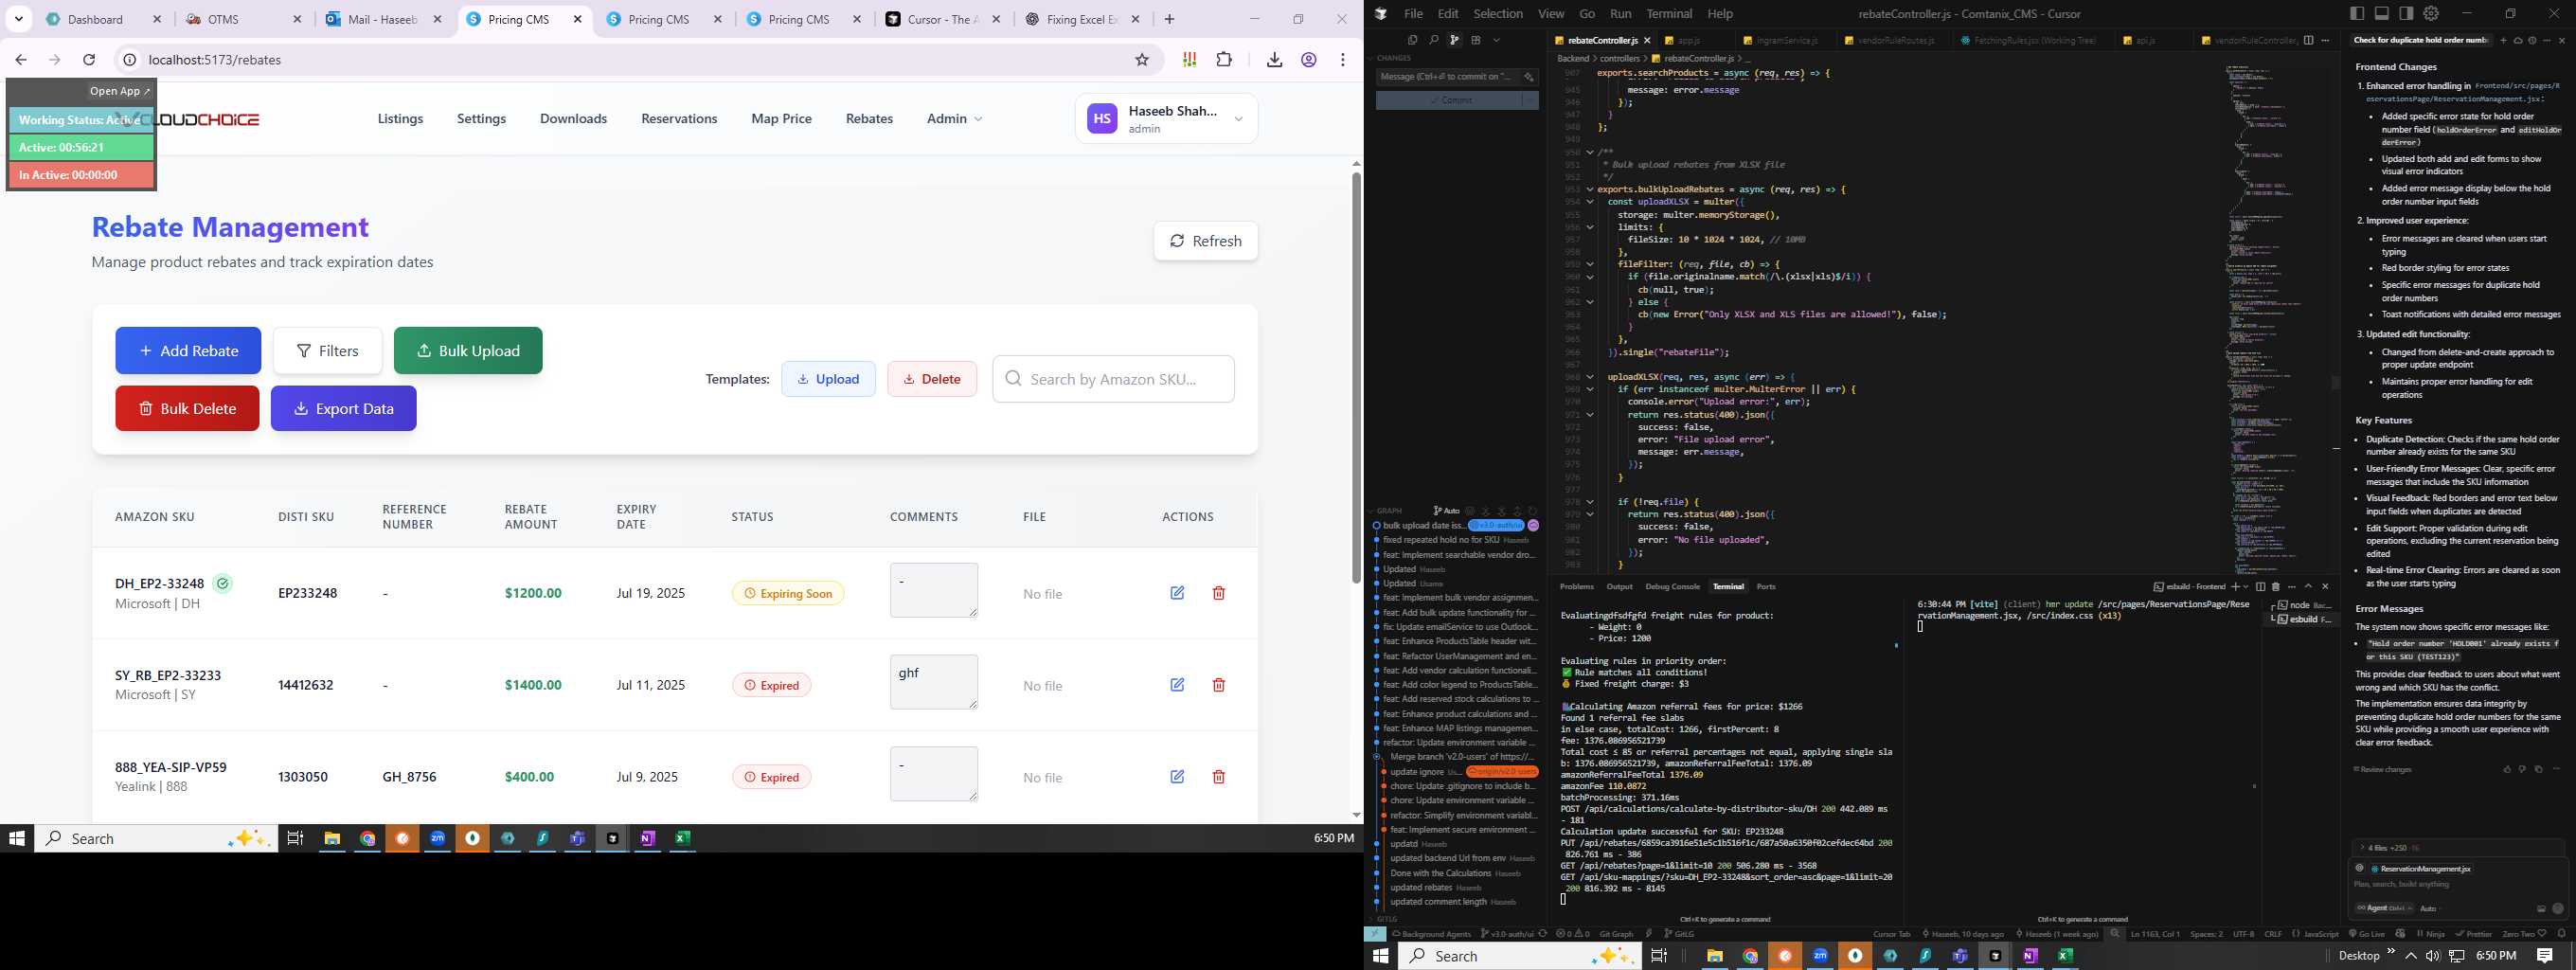Reload the localhost rebates page

89,60
